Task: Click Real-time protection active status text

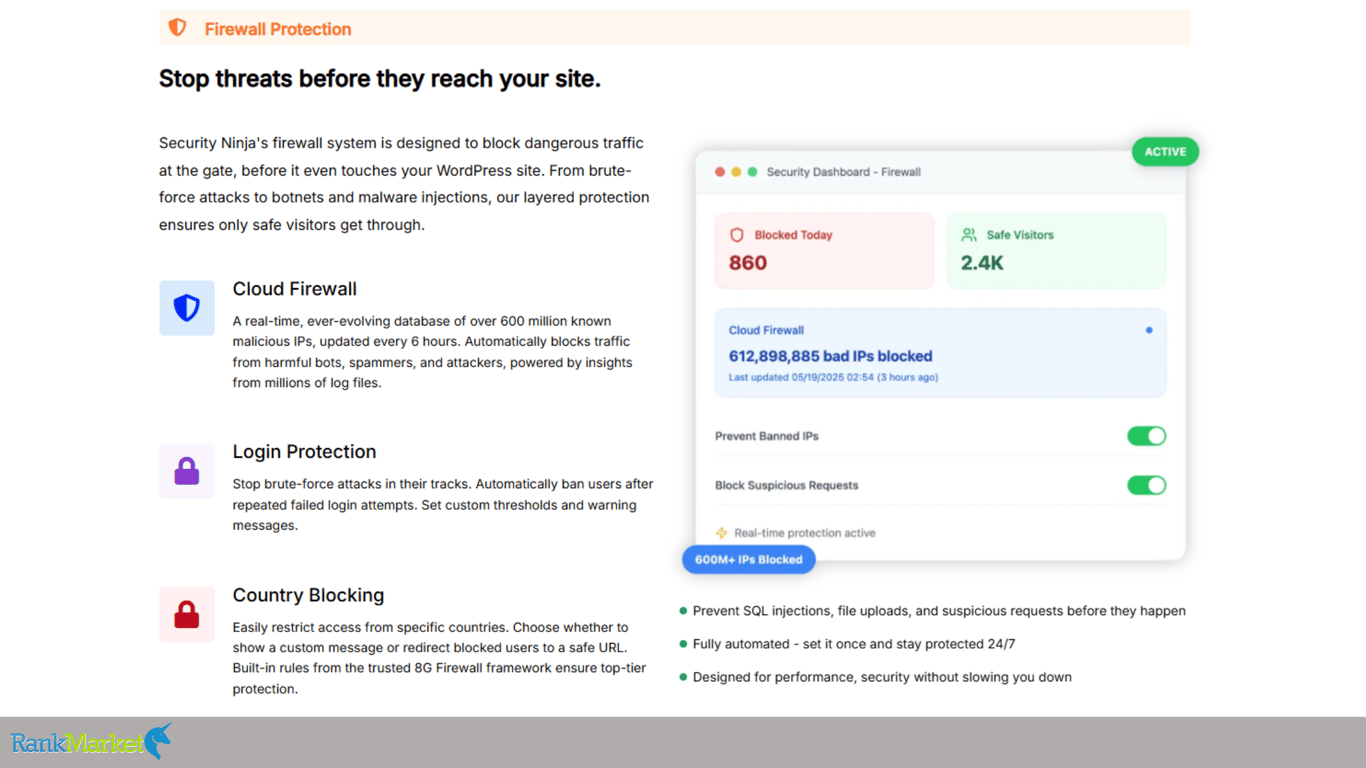Action: tap(805, 533)
